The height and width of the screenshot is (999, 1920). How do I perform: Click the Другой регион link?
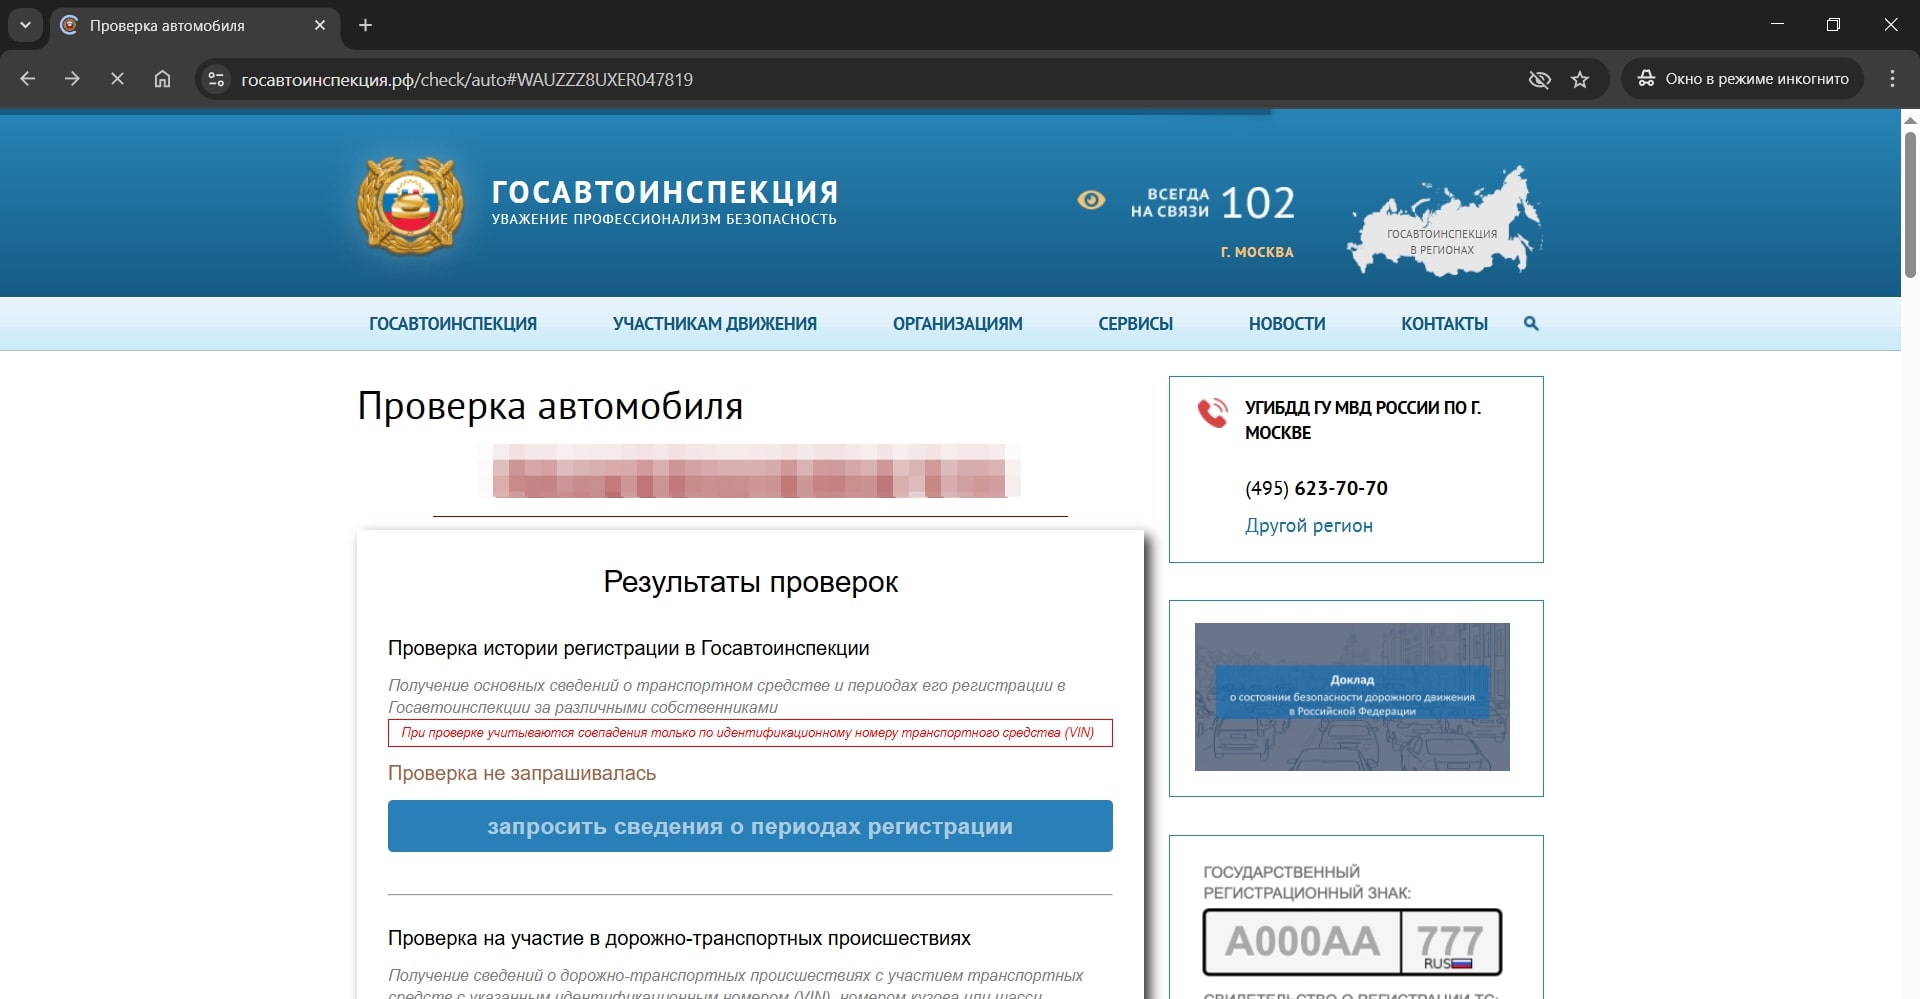(1308, 526)
